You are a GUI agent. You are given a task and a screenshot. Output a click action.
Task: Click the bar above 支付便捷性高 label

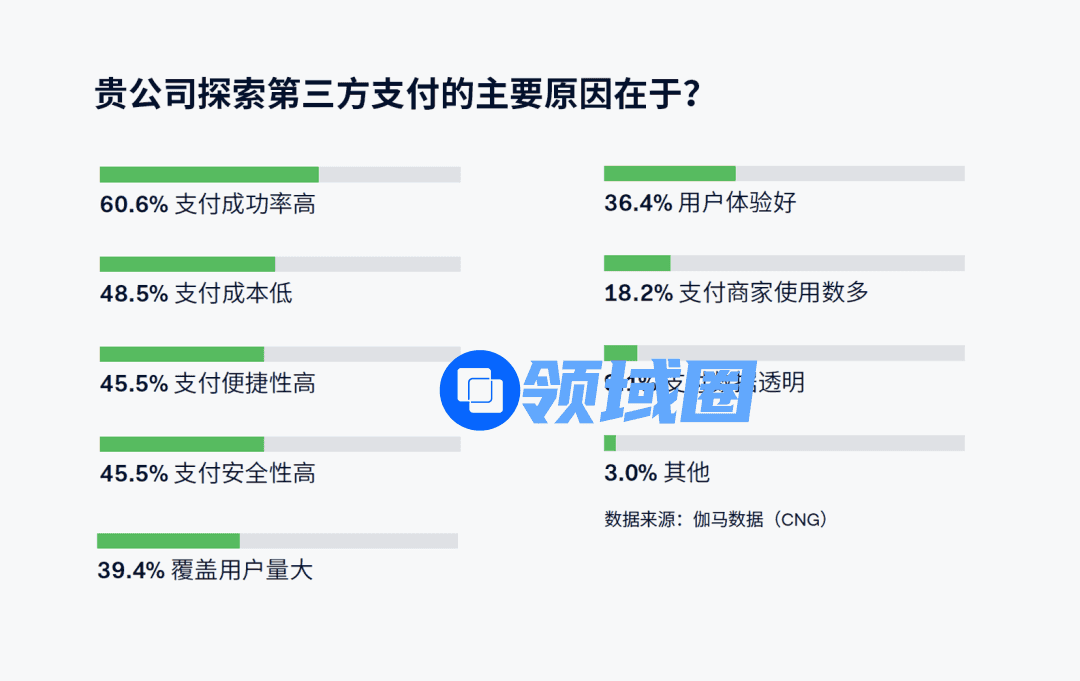click(280, 354)
